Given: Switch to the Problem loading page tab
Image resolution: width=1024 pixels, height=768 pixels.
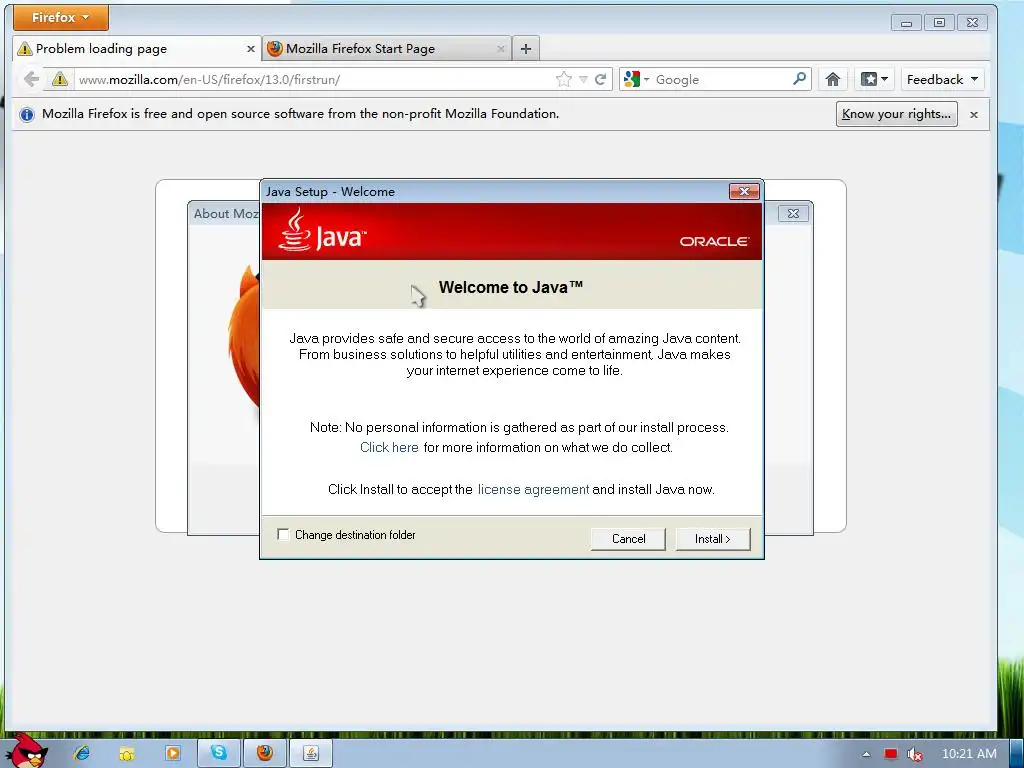Looking at the screenshot, I should (136, 48).
